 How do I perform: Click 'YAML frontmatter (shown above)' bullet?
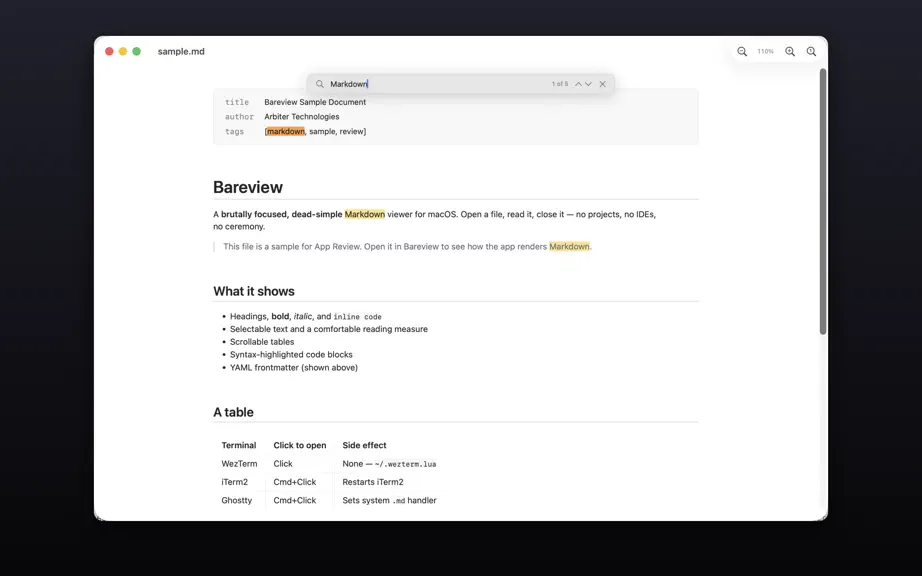[294, 368]
